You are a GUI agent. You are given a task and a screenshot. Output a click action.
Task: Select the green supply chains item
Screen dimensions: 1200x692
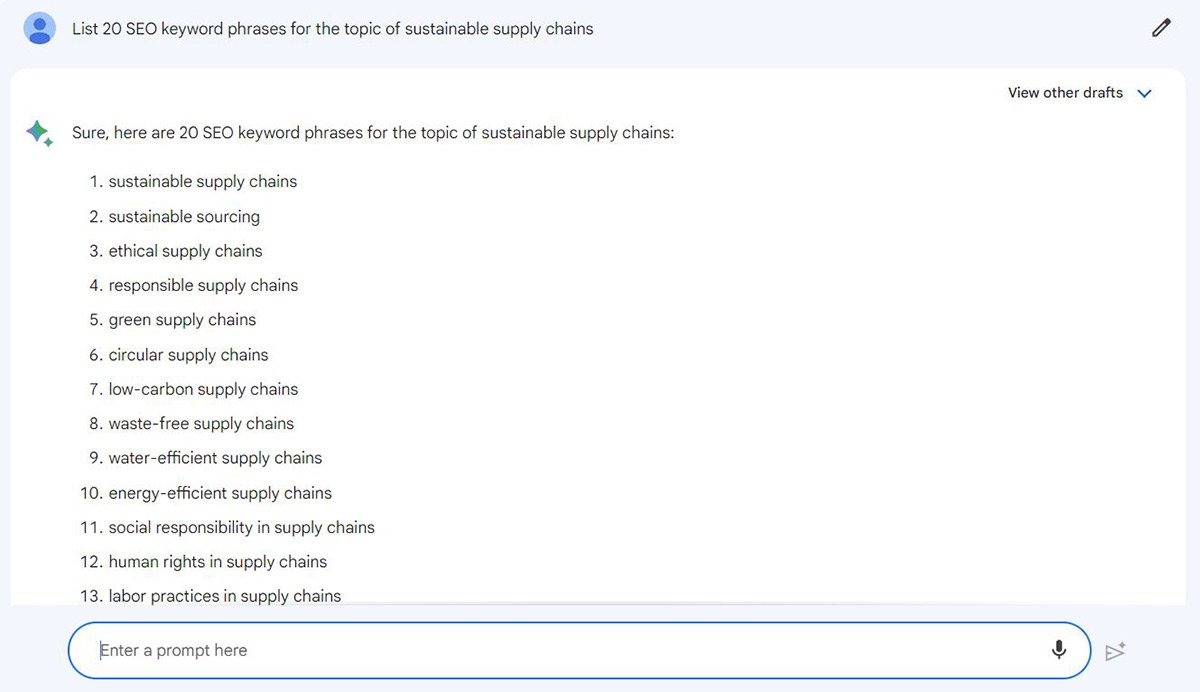pos(182,320)
